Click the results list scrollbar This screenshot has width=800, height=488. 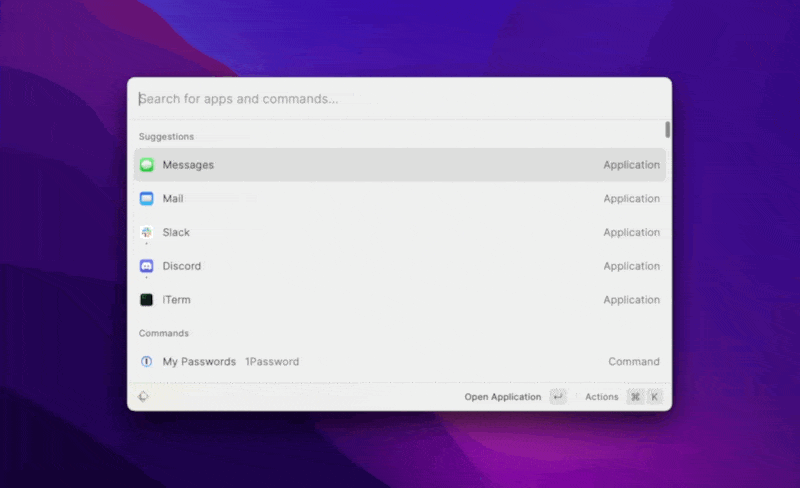click(x=667, y=130)
